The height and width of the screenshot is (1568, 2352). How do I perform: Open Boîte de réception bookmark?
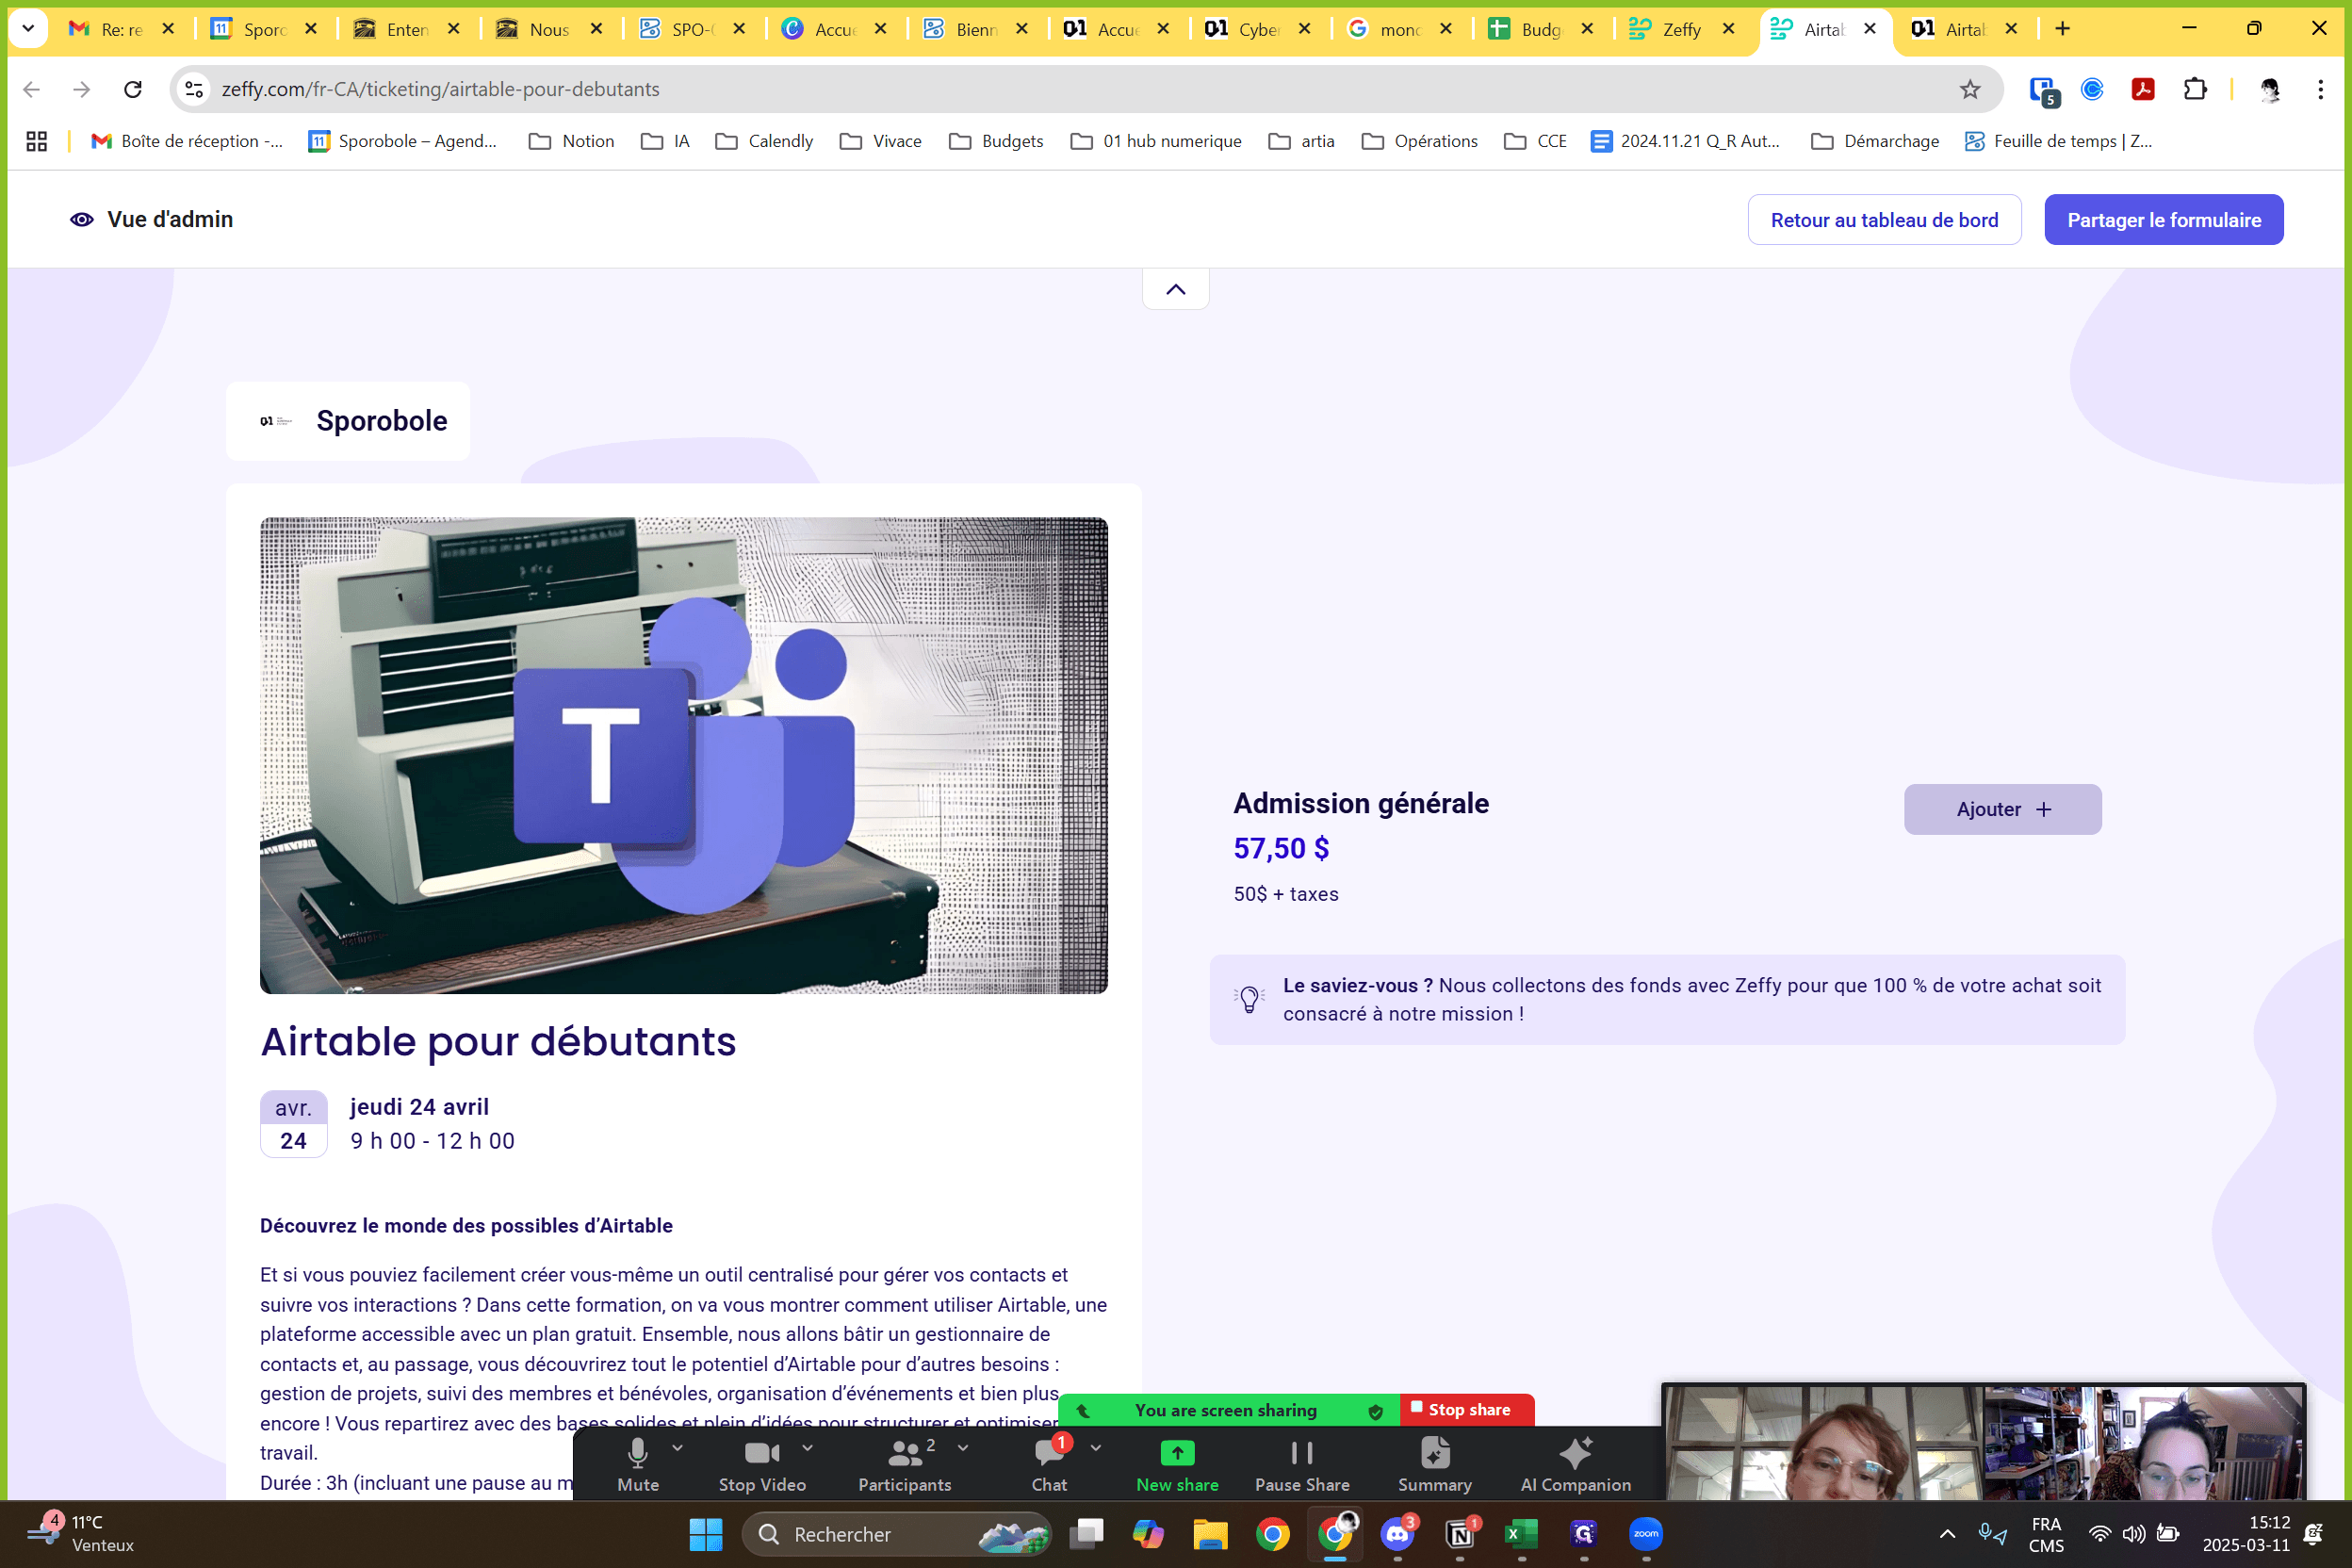point(187,141)
